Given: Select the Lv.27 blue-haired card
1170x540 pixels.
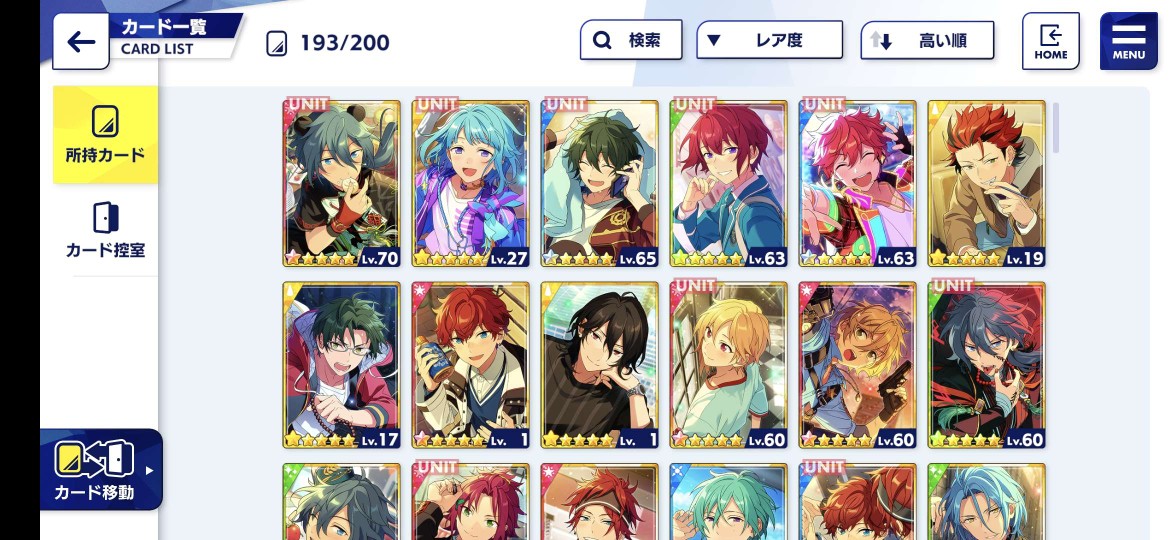Looking at the screenshot, I should [x=471, y=183].
